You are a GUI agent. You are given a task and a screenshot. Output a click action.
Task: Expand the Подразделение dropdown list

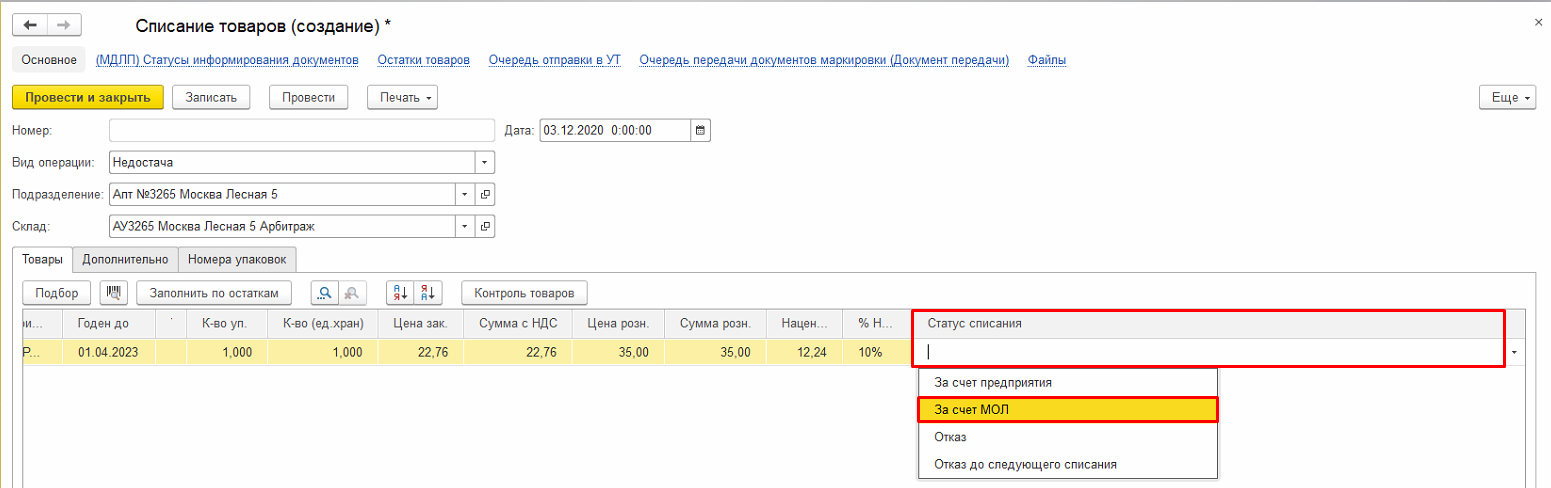[465, 194]
